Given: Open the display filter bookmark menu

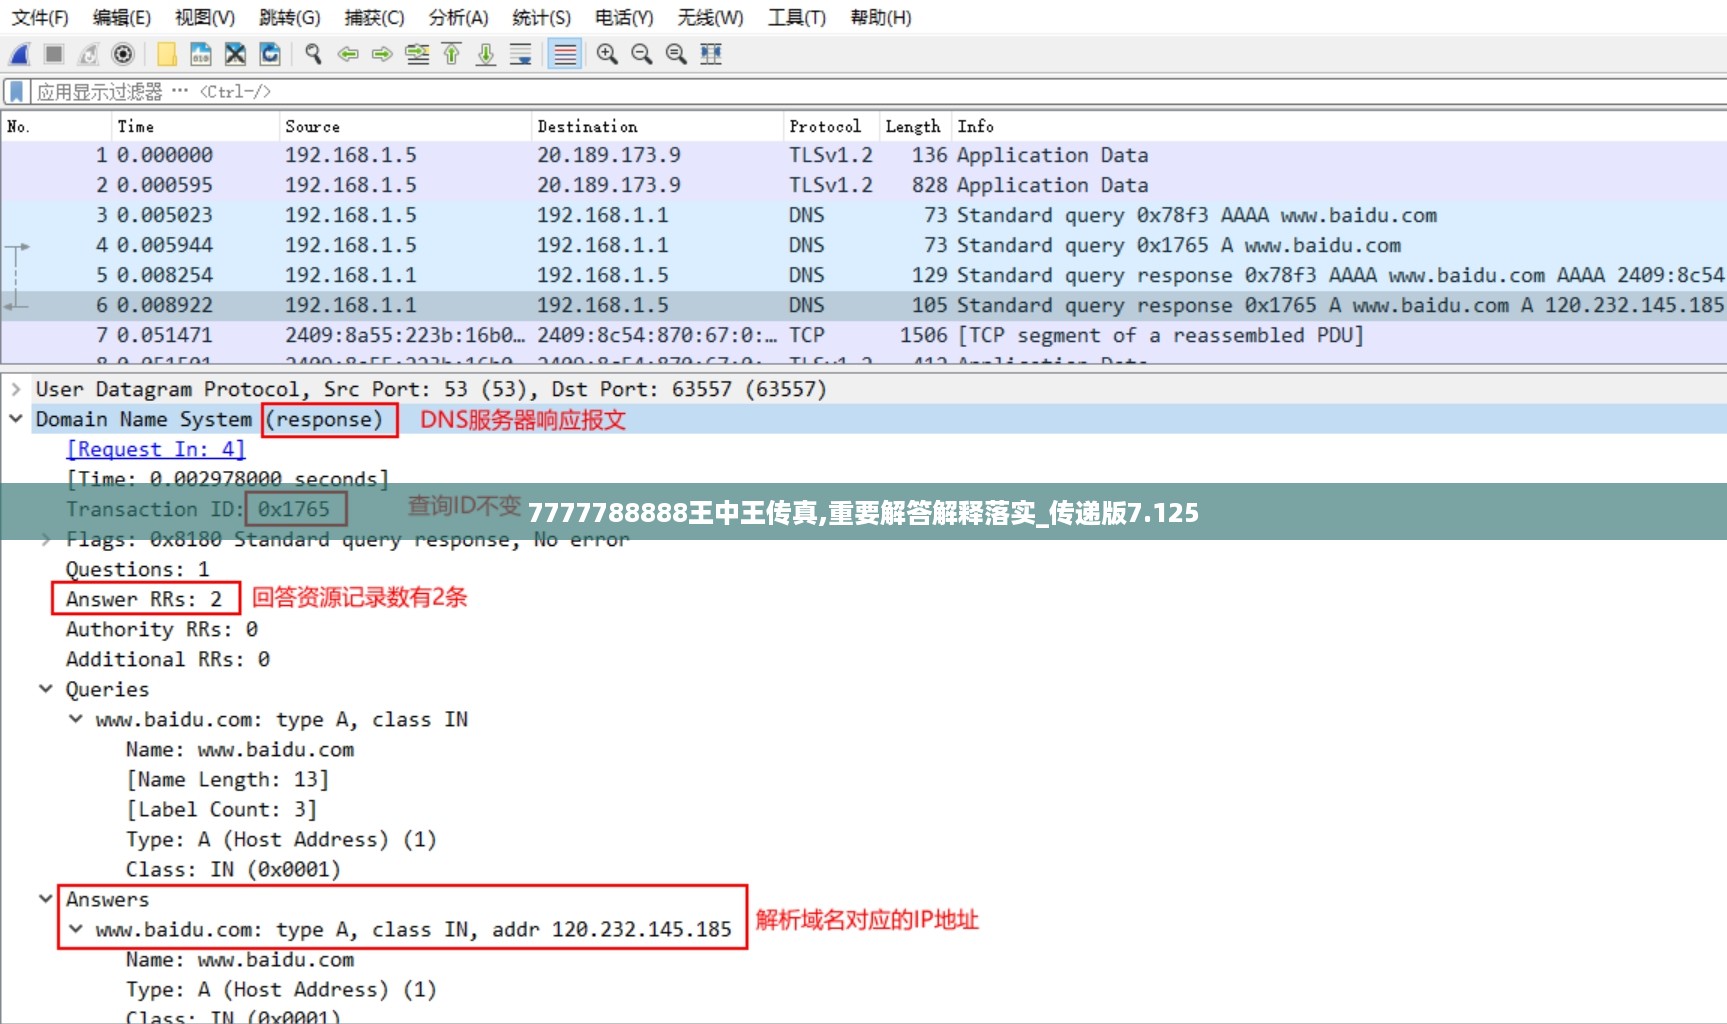Looking at the screenshot, I should point(16,92).
